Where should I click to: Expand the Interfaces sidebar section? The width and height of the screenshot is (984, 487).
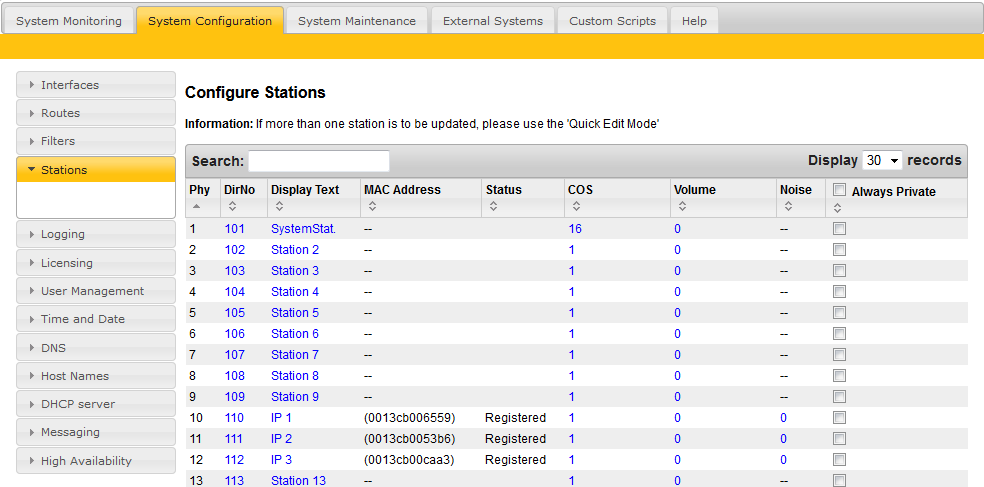pyautogui.click(x=96, y=85)
